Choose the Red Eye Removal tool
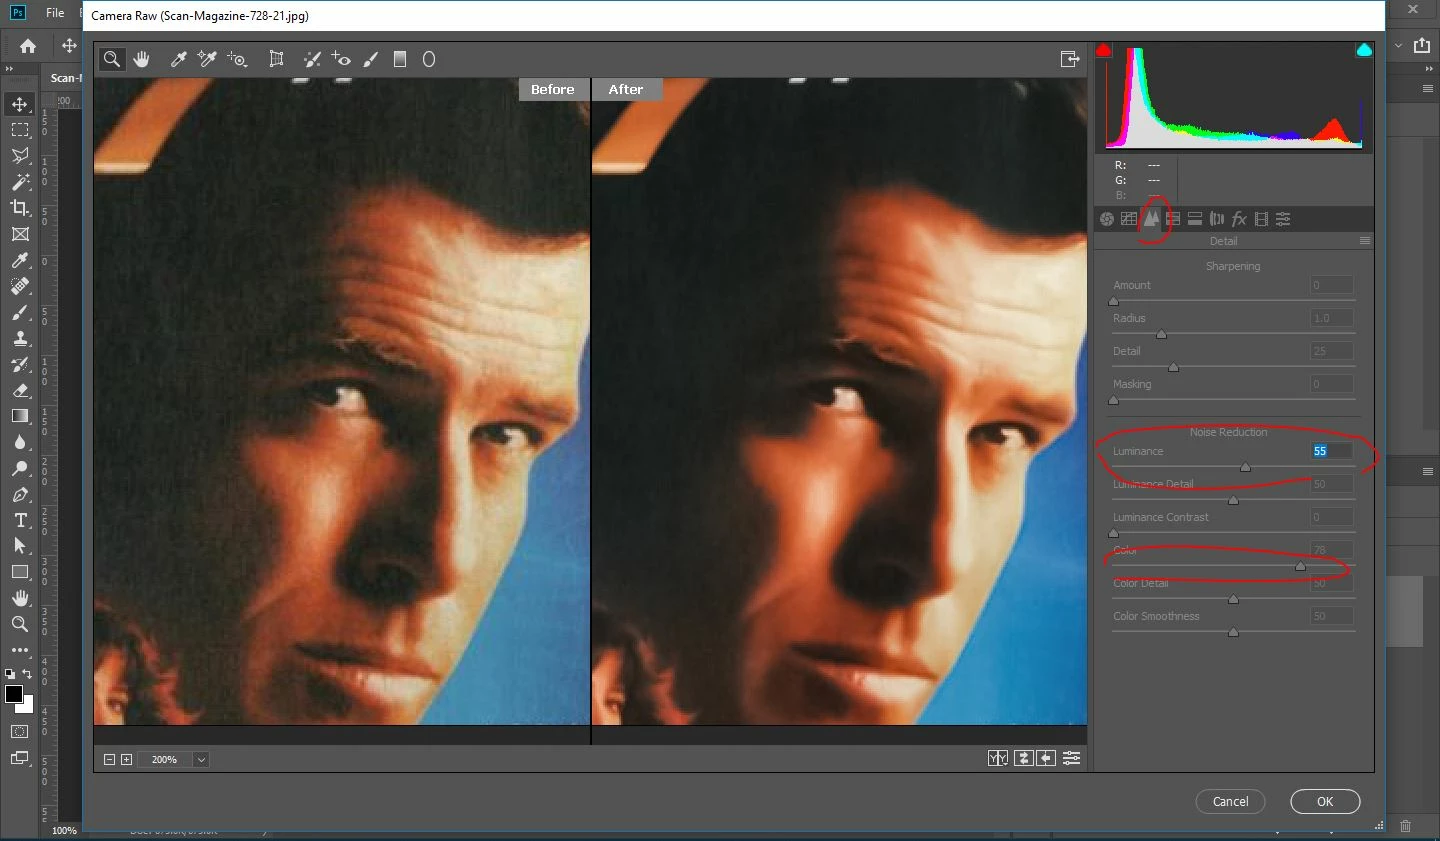The height and width of the screenshot is (841, 1440). [x=341, y=59]
